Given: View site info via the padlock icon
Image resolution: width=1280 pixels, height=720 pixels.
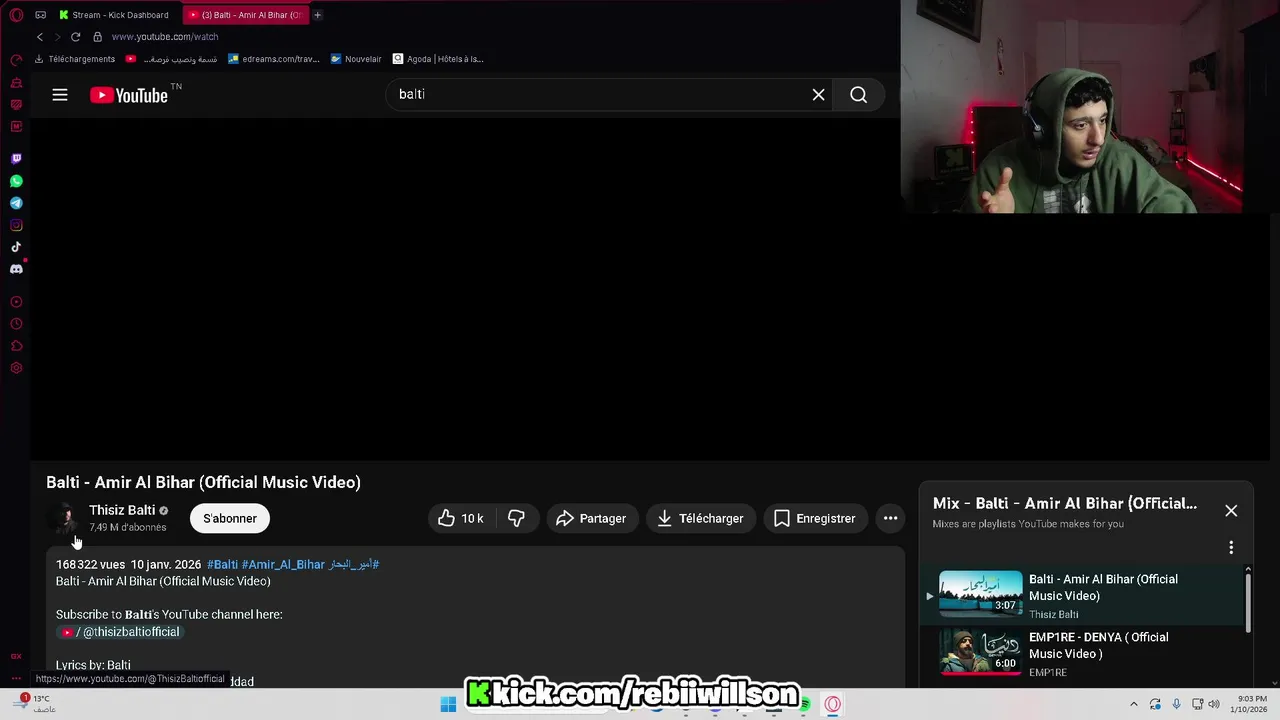Looking at the screenshot, I should [x=97, y=37].
